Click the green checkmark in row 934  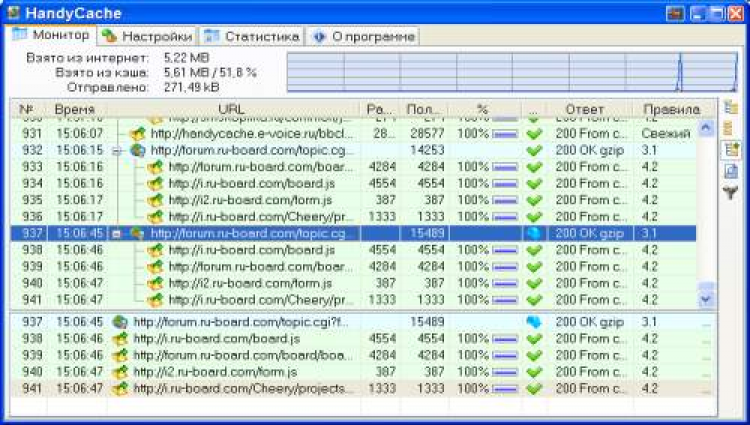point(534,184)
